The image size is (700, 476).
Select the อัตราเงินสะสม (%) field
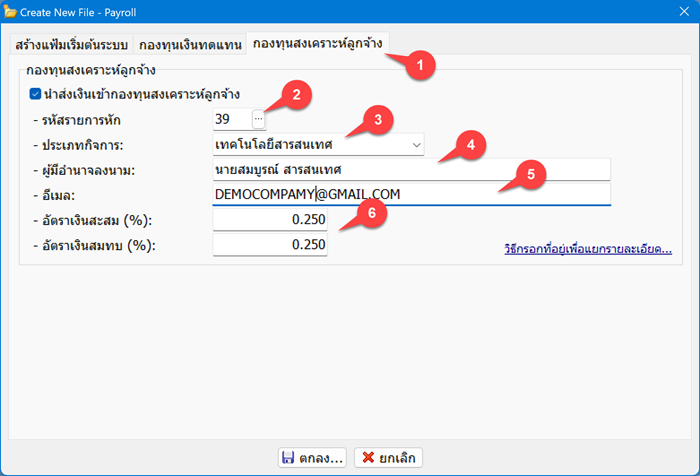point(270,219)
